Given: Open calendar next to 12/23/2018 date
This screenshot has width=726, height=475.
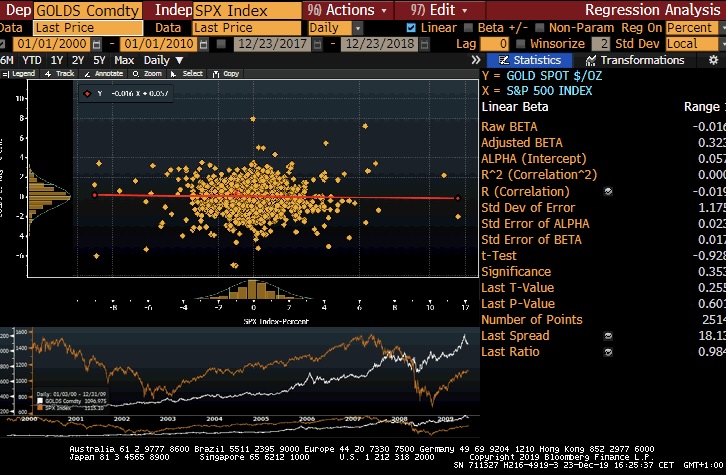Looking at the screenshot, I should point(424,44).
